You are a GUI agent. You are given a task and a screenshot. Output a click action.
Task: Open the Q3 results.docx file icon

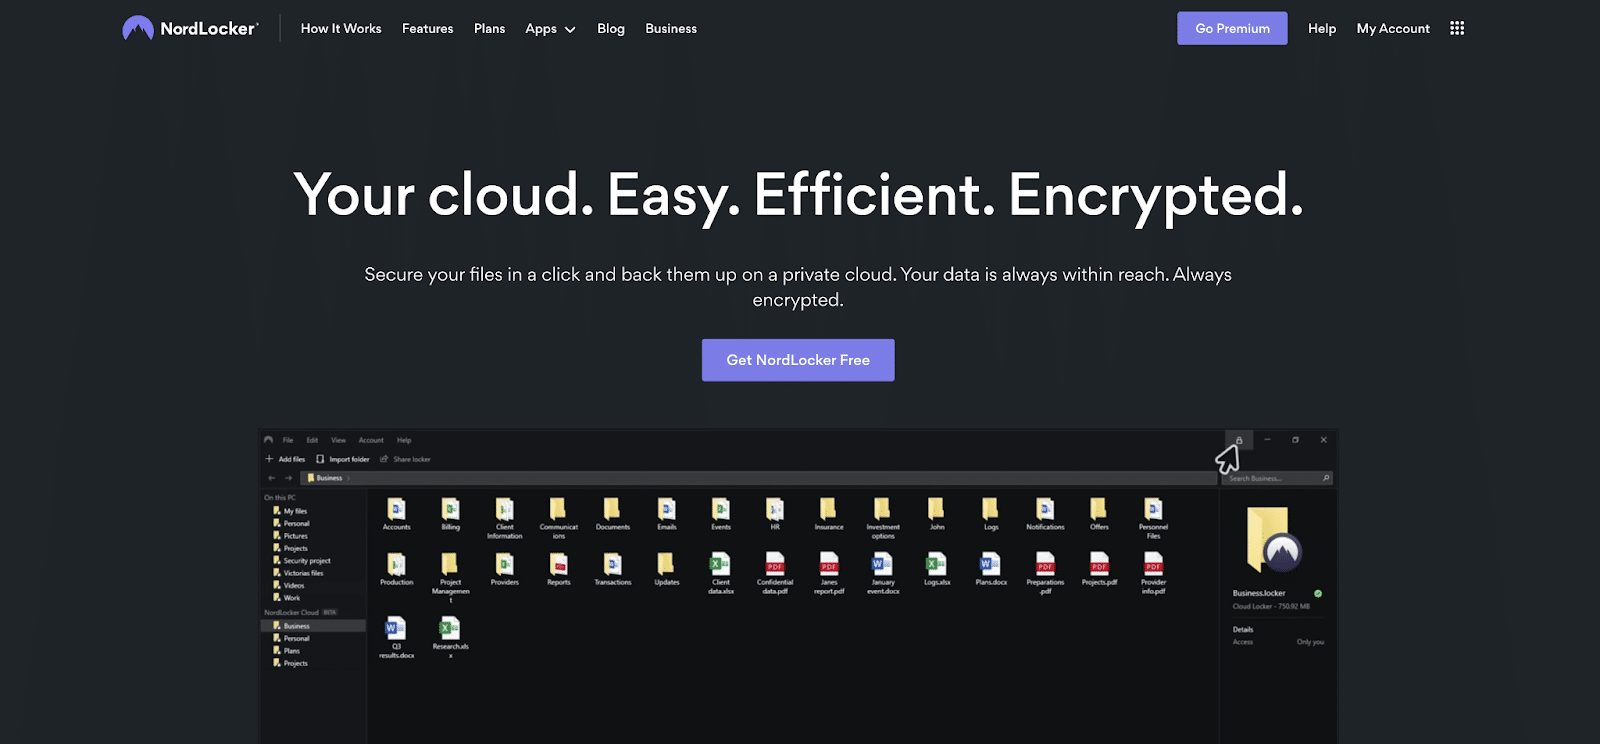[x=396, y=629]
